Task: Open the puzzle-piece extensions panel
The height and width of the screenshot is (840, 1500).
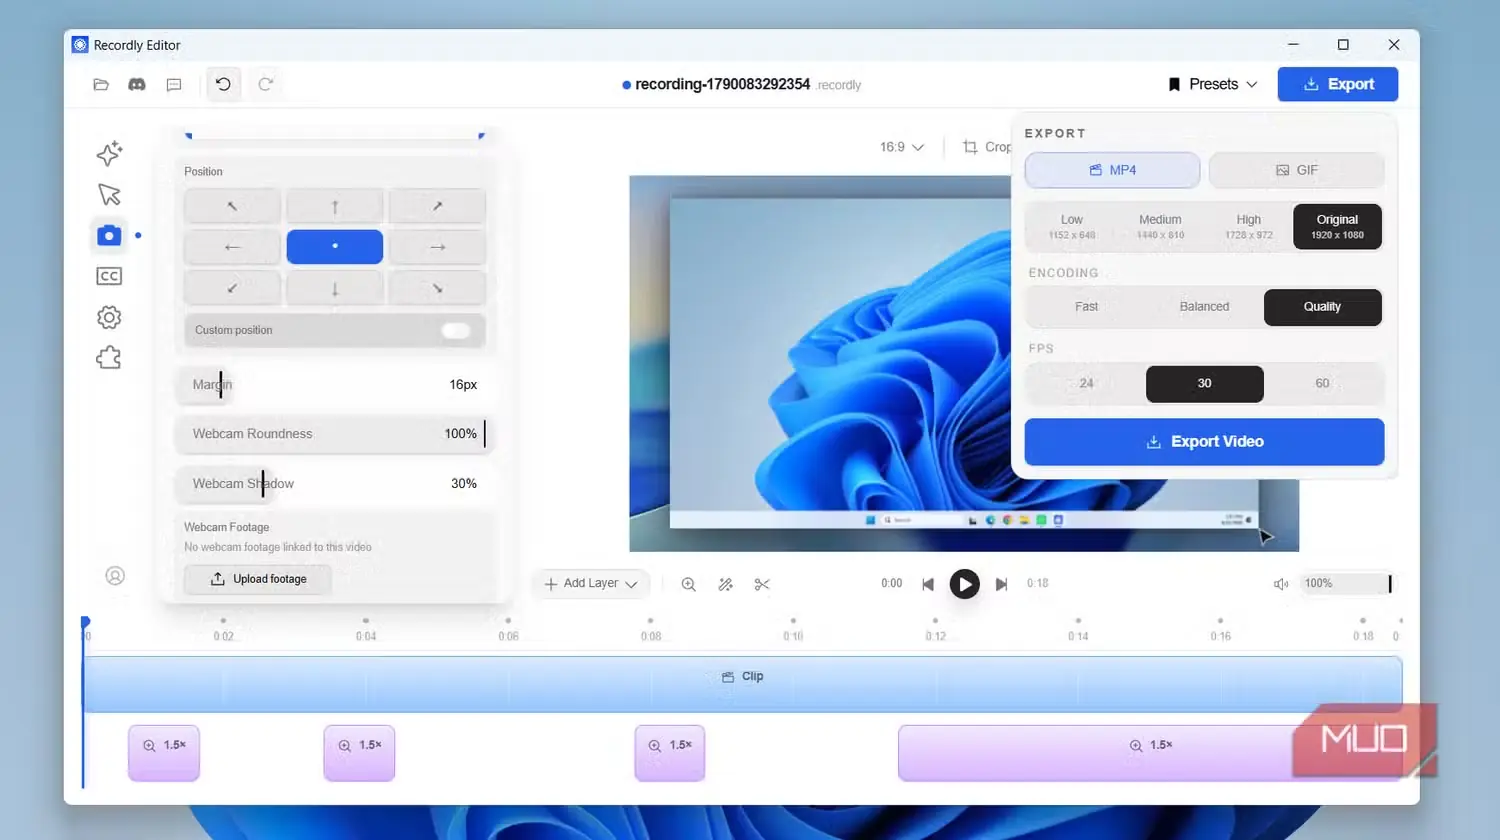Action: click(109, 358)
